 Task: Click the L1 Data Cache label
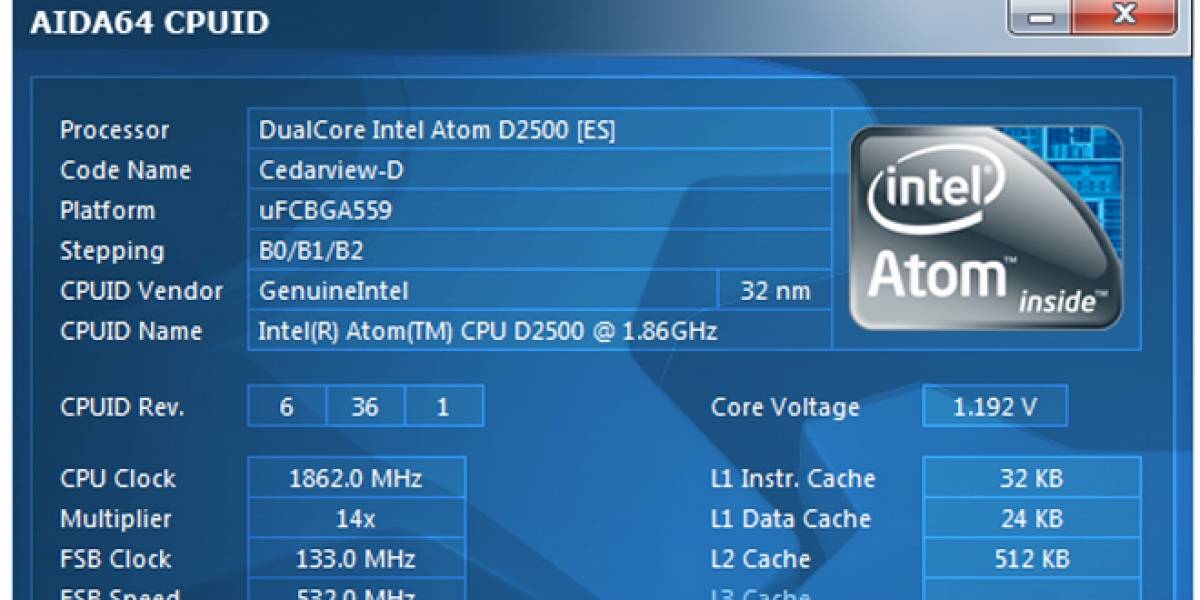tap(791, 518)
